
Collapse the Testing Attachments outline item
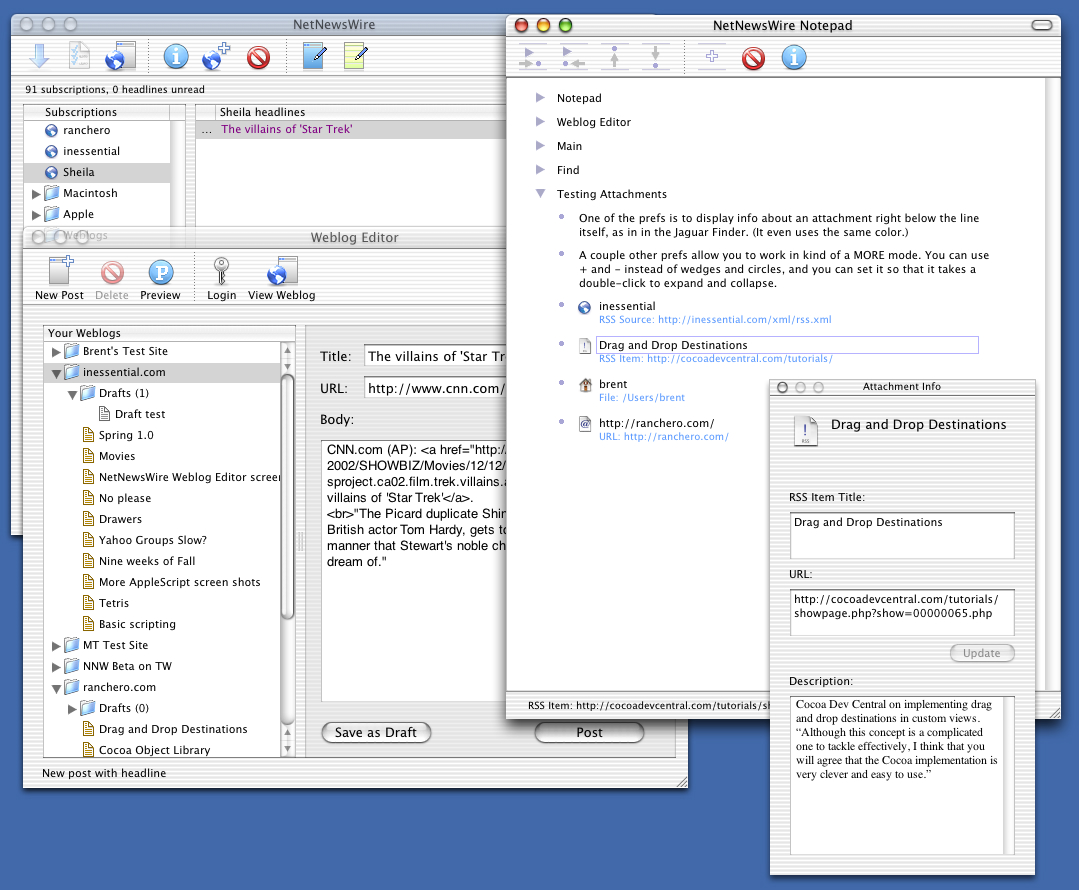(x=540, y=194)
